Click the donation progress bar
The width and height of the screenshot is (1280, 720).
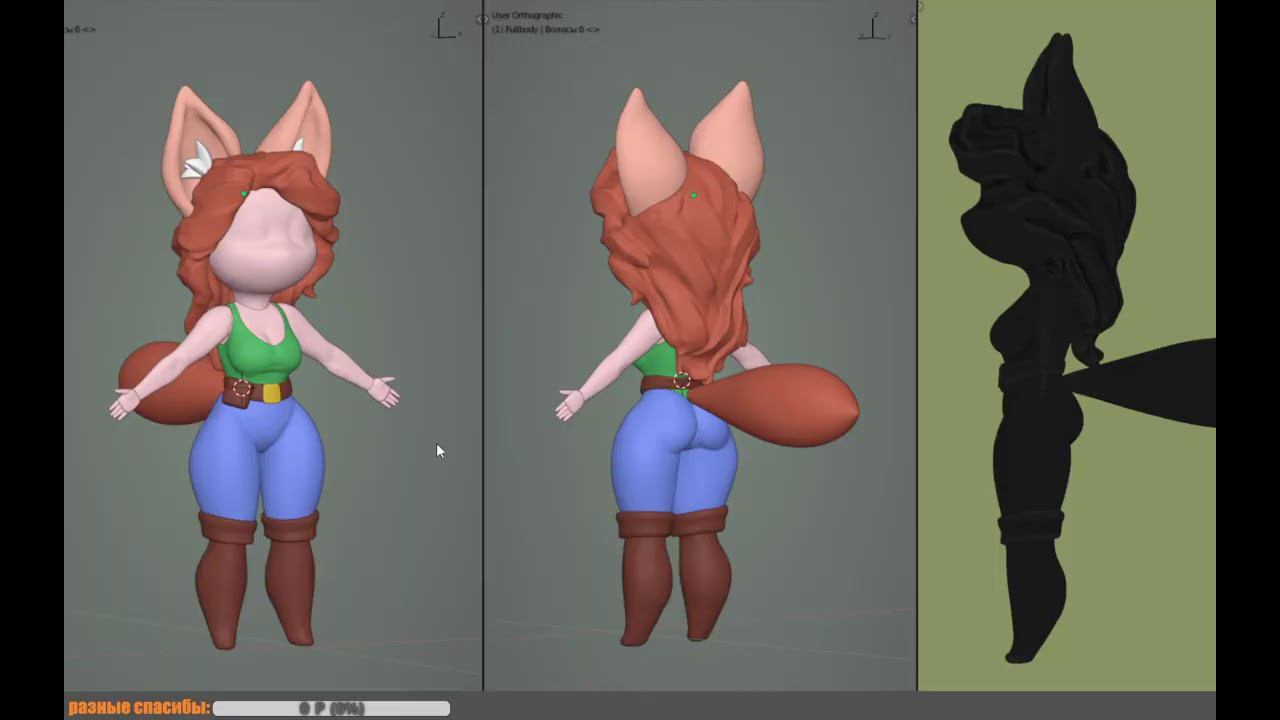[x=331, y=708]
